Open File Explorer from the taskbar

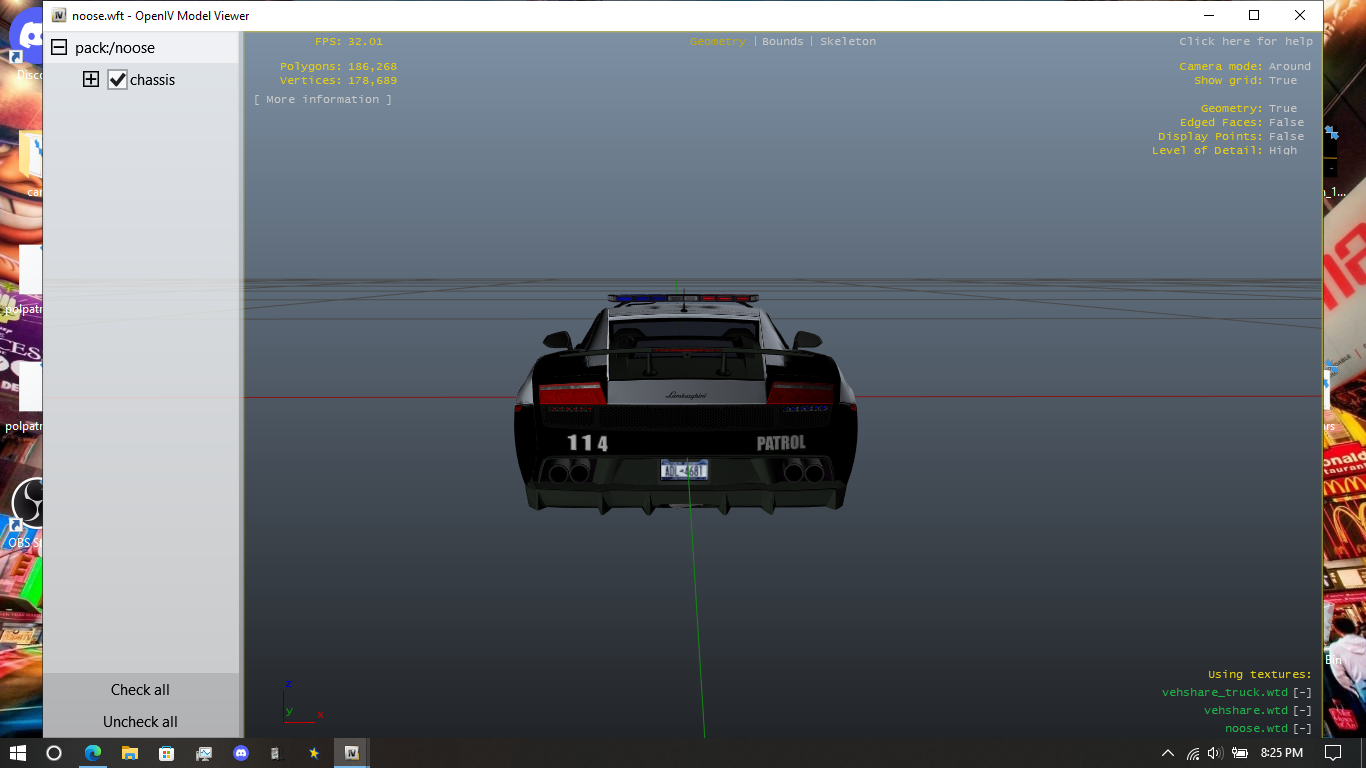(x=129, y=753)
